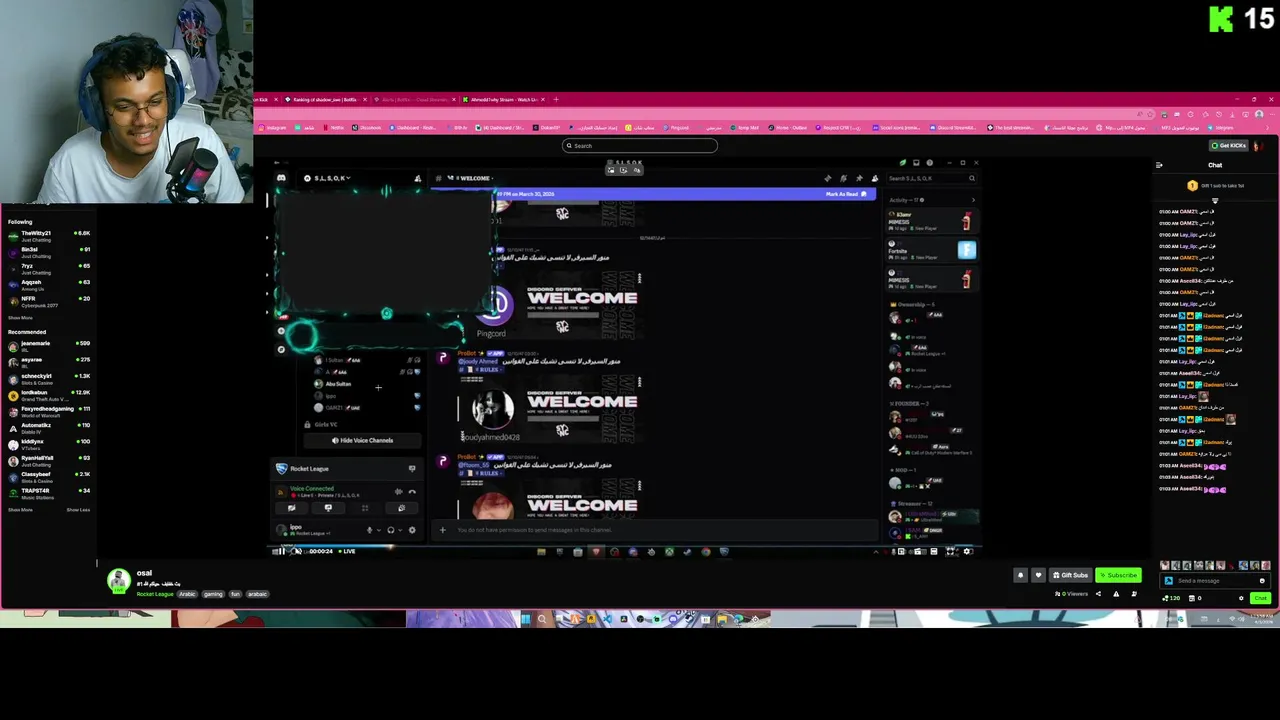
Task: Expand headphone options arrow in Discord
Action: click(400, 530)
